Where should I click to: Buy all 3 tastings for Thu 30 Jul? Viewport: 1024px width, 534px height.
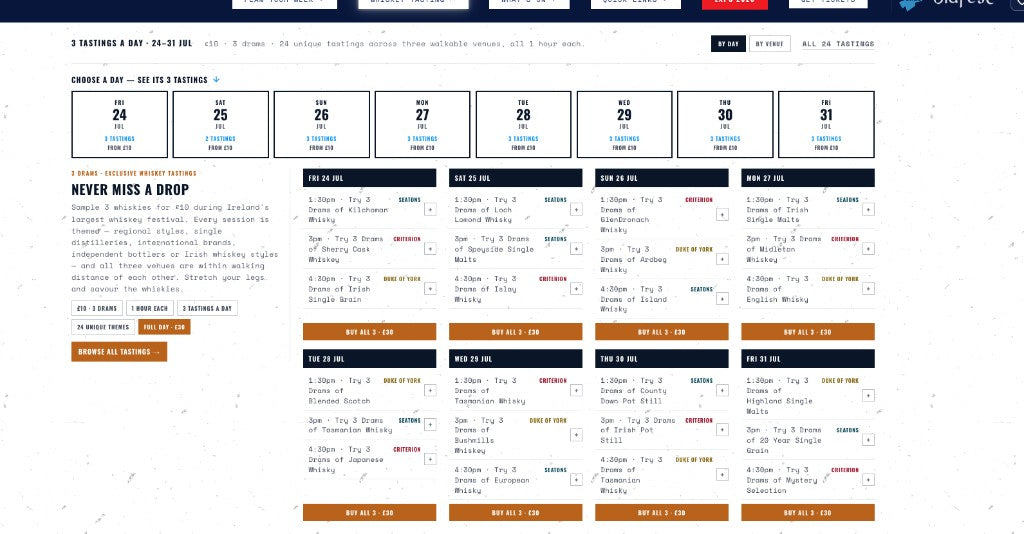click(x=662, y=512)
